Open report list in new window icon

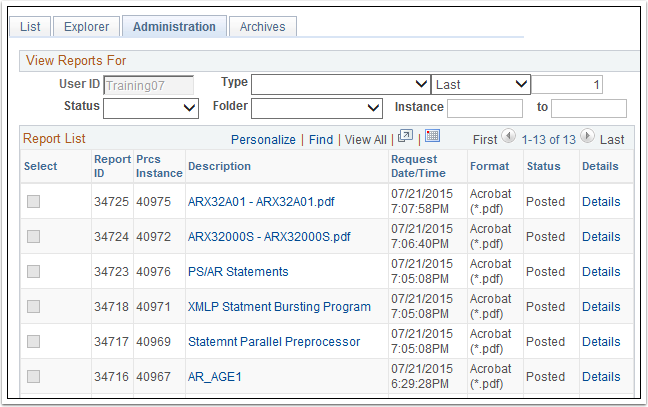tap(405, 136)
